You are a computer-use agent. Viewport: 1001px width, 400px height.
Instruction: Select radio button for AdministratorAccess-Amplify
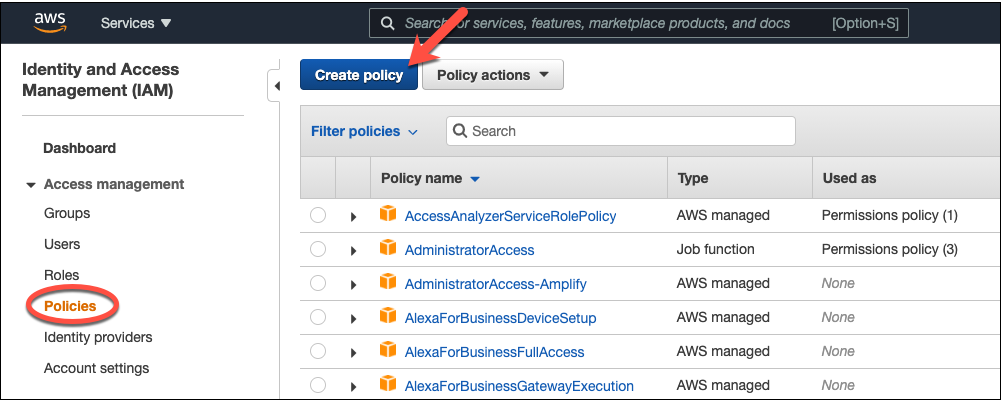pos(318,283)
